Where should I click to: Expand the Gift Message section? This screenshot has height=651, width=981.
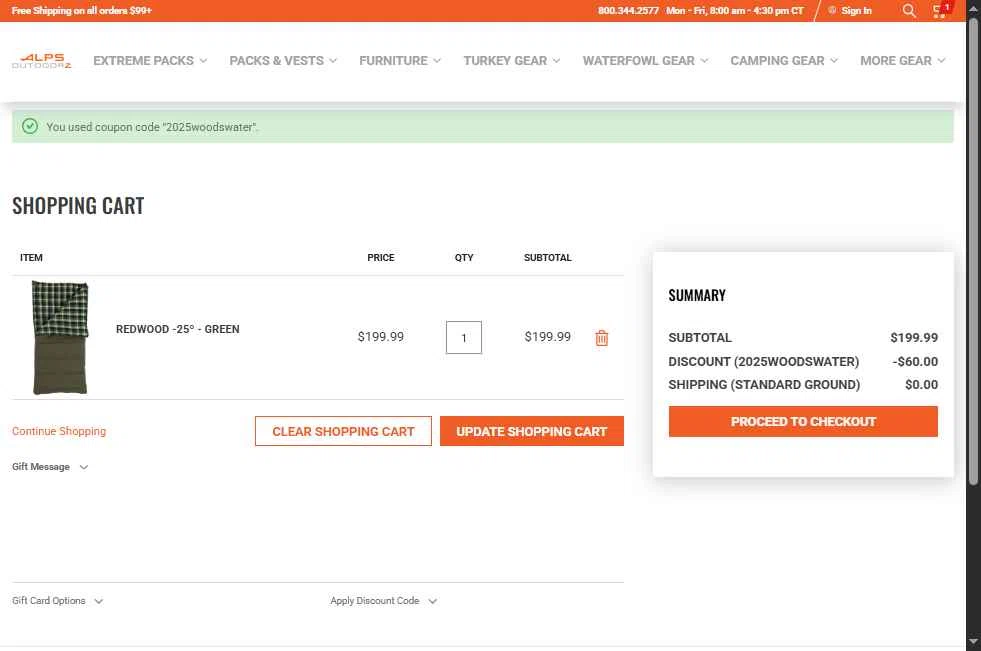[x=50, y=467]
